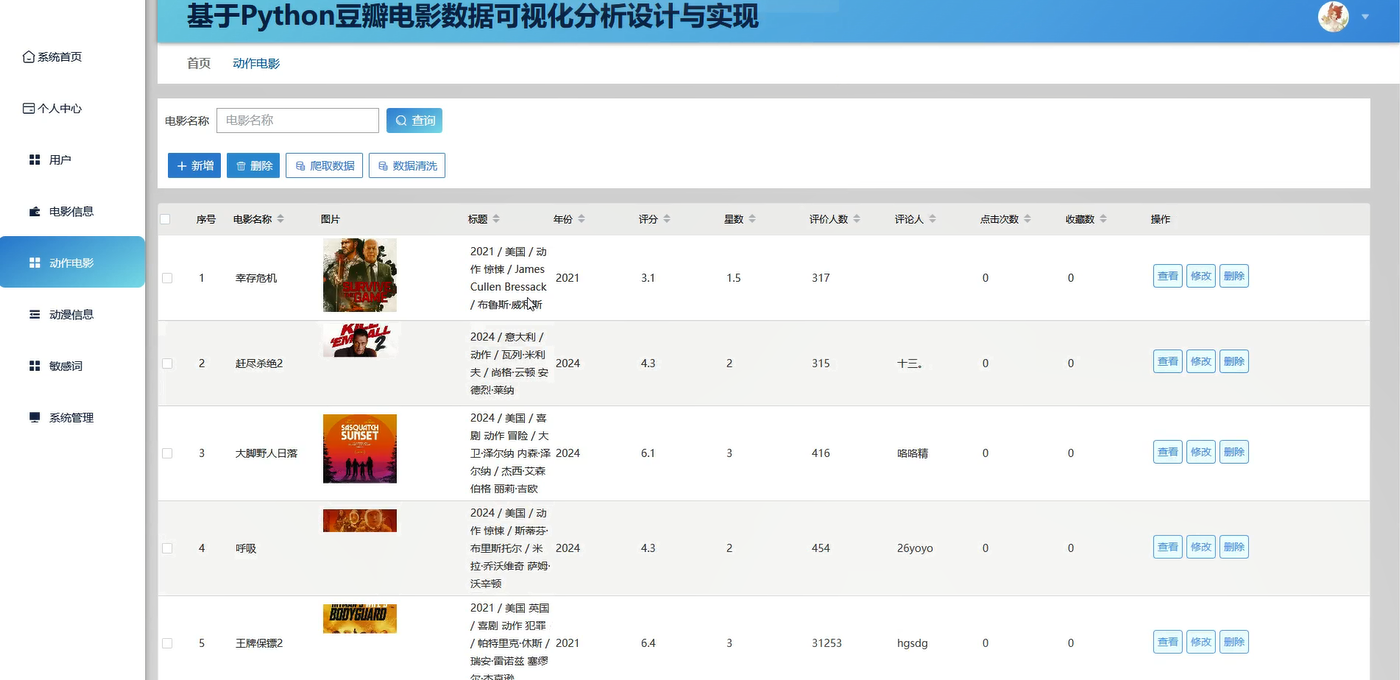Click 修改 for 赶尽杀绝2 row
1400x680 pixels.
tap(1201, 361)
